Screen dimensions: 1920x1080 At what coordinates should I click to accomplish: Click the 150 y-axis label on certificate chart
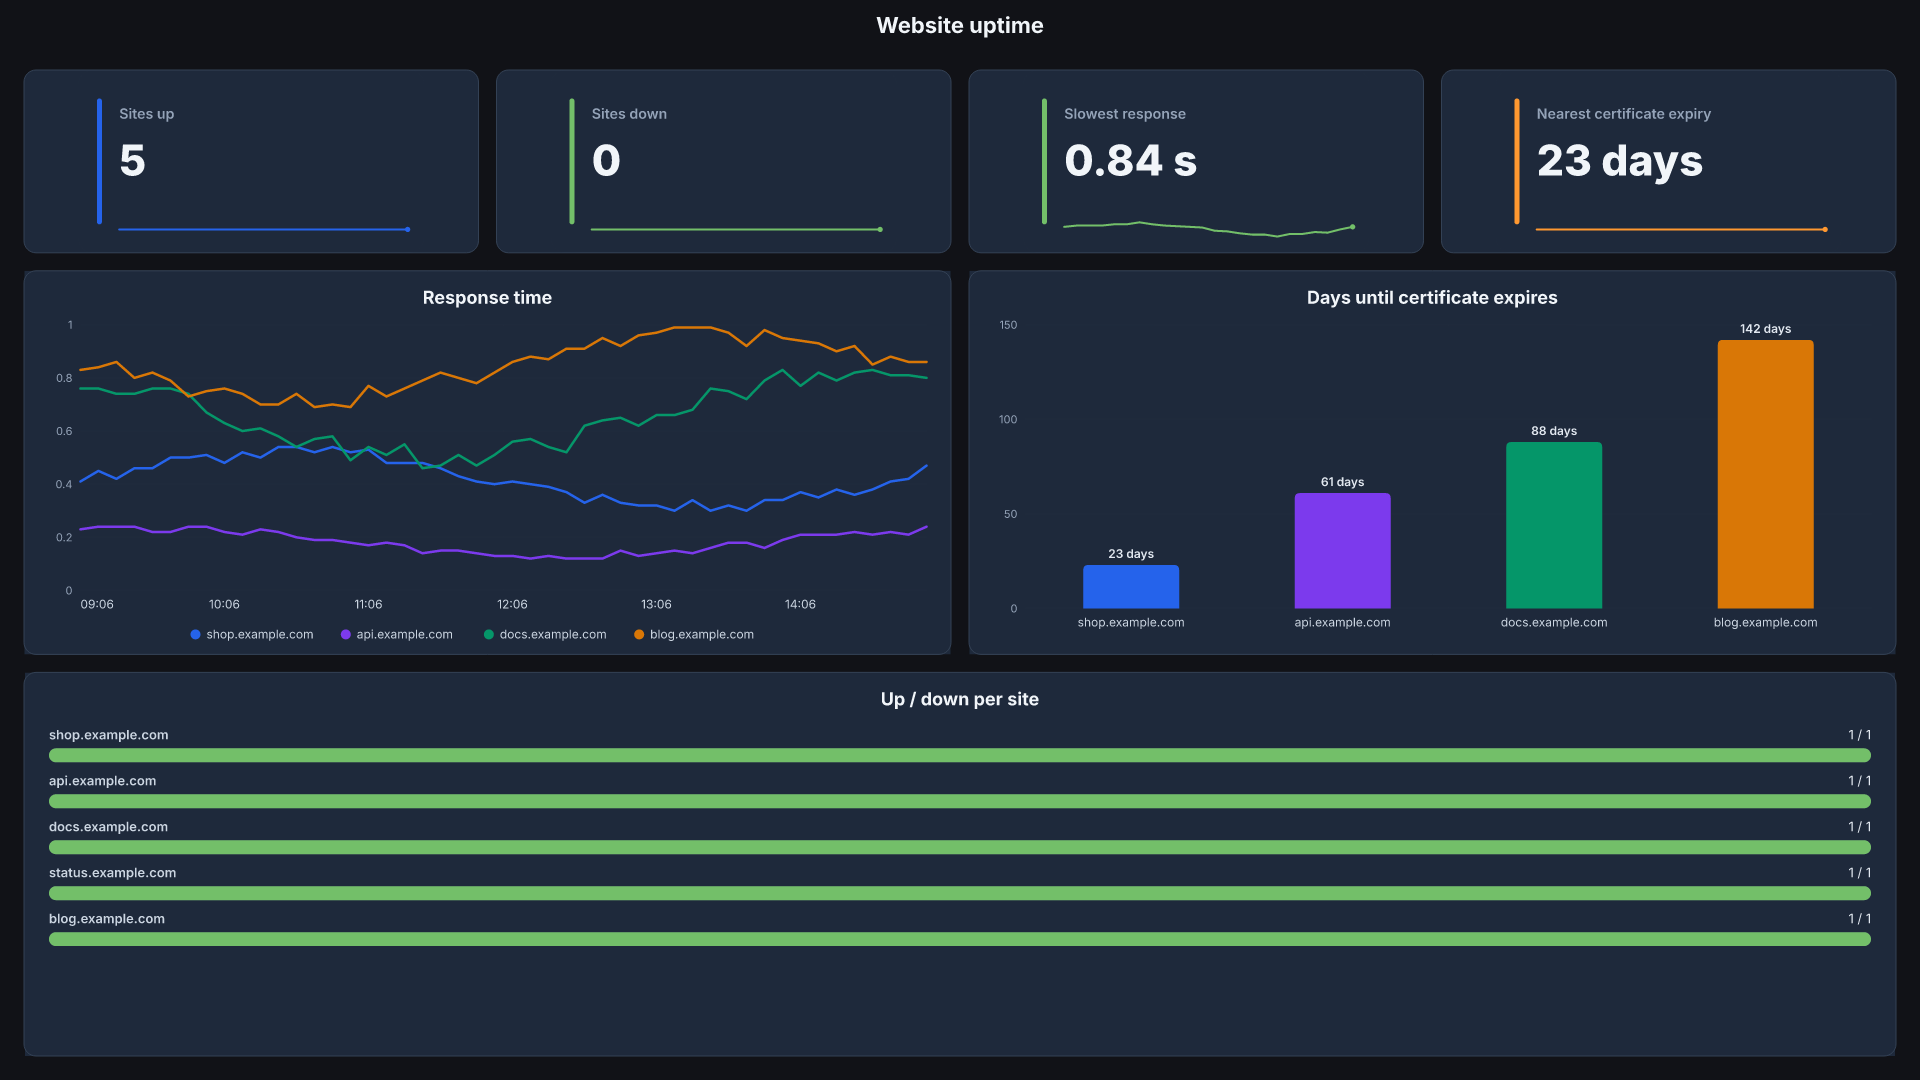click(x=1008, y=325)
